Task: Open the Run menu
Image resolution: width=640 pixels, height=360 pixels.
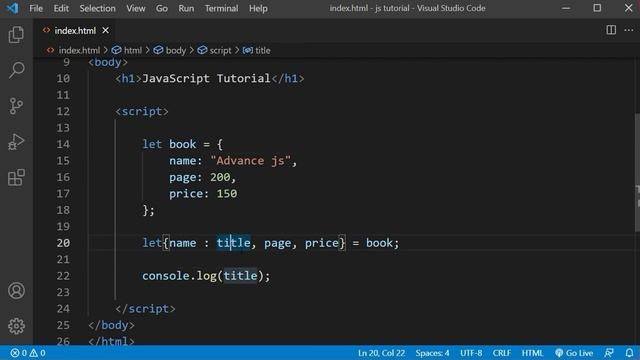Action: coord(186,8)
